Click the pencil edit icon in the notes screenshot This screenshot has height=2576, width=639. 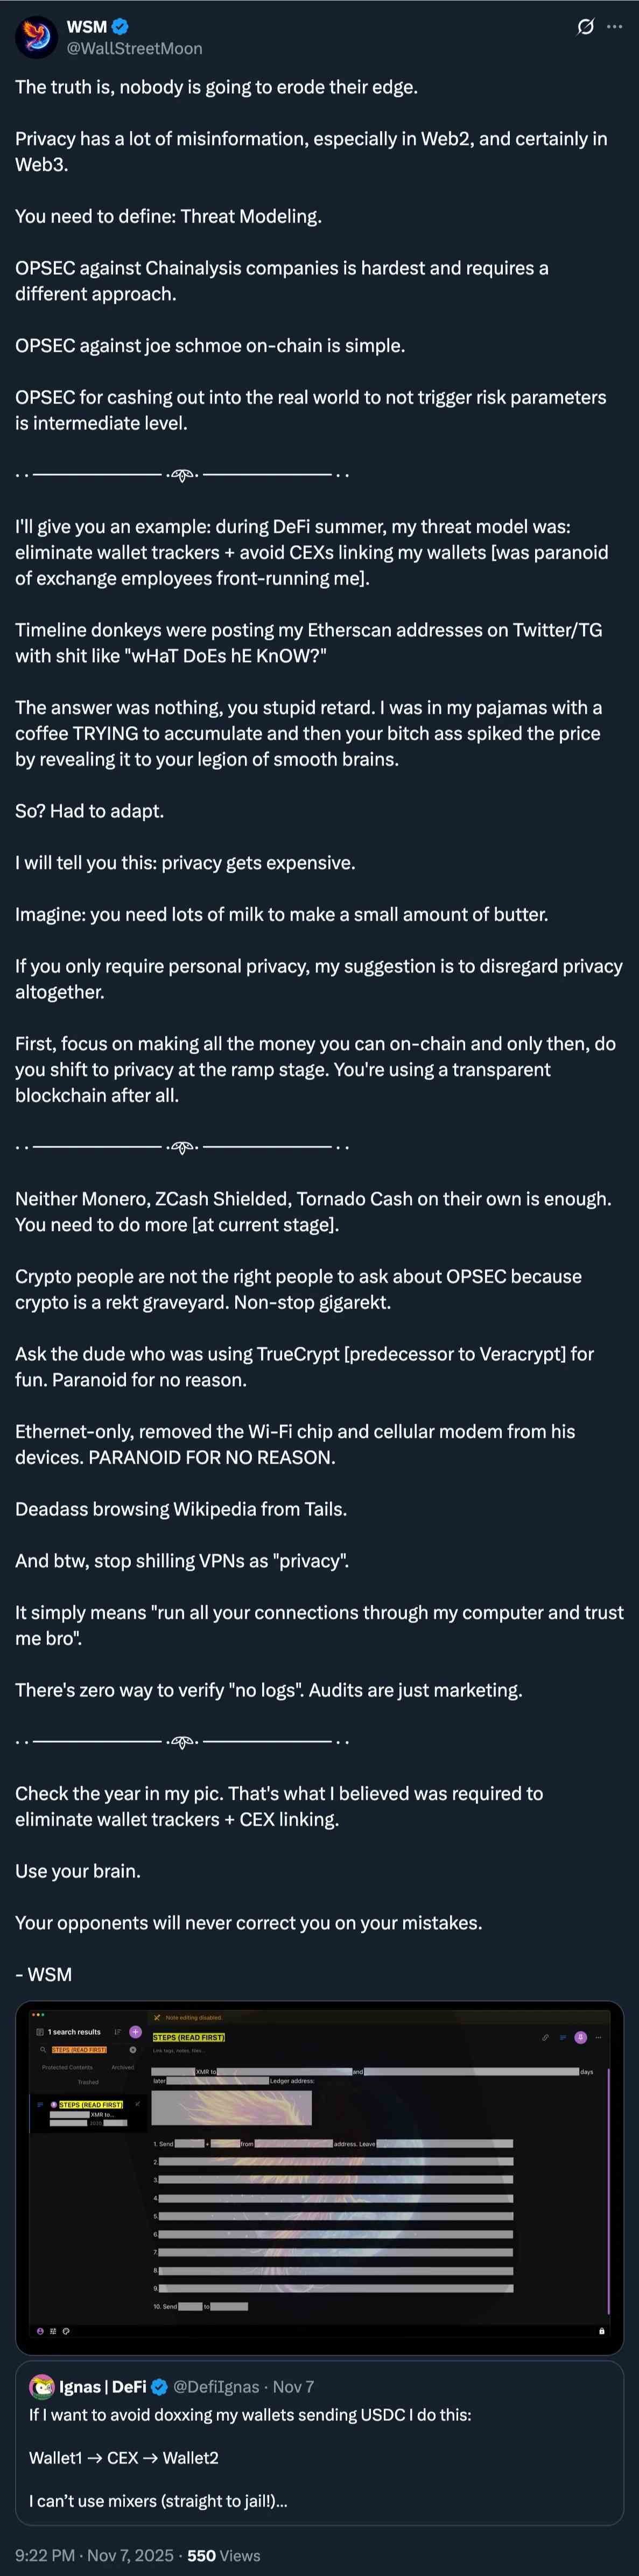[545, 2037]
